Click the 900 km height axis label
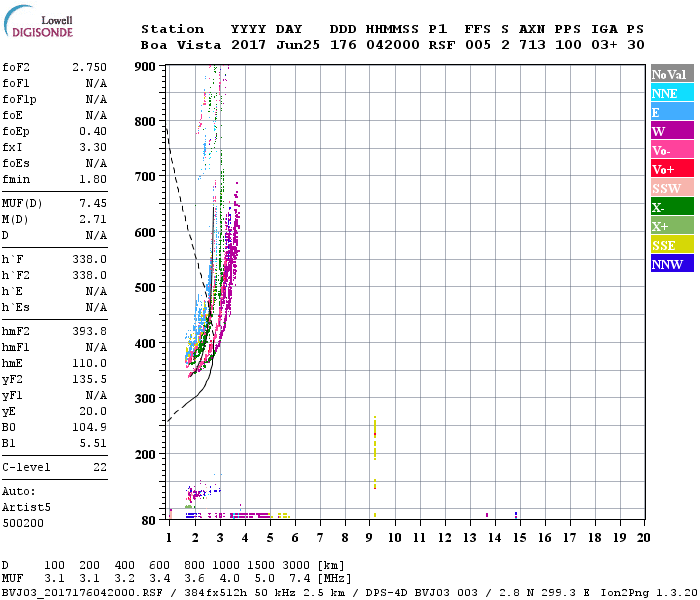Screen dimensions: 700x600 (x=144, y=66)
